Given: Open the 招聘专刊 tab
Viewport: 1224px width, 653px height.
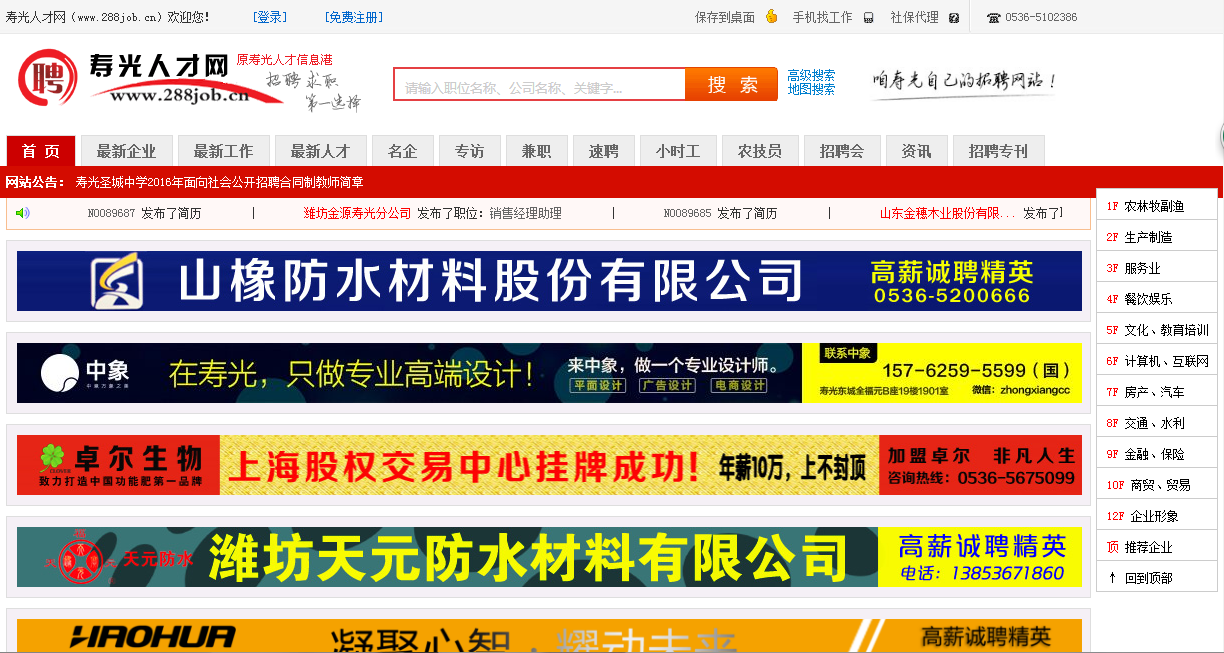Looking at the screenshot, I should (999, 151).
